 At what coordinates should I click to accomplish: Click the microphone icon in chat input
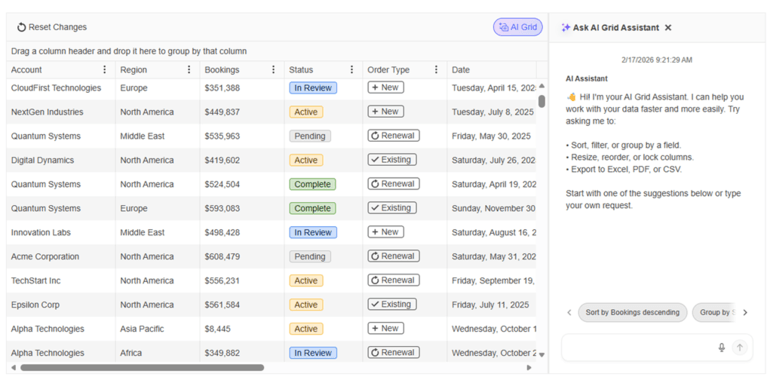tap(721, 348)
